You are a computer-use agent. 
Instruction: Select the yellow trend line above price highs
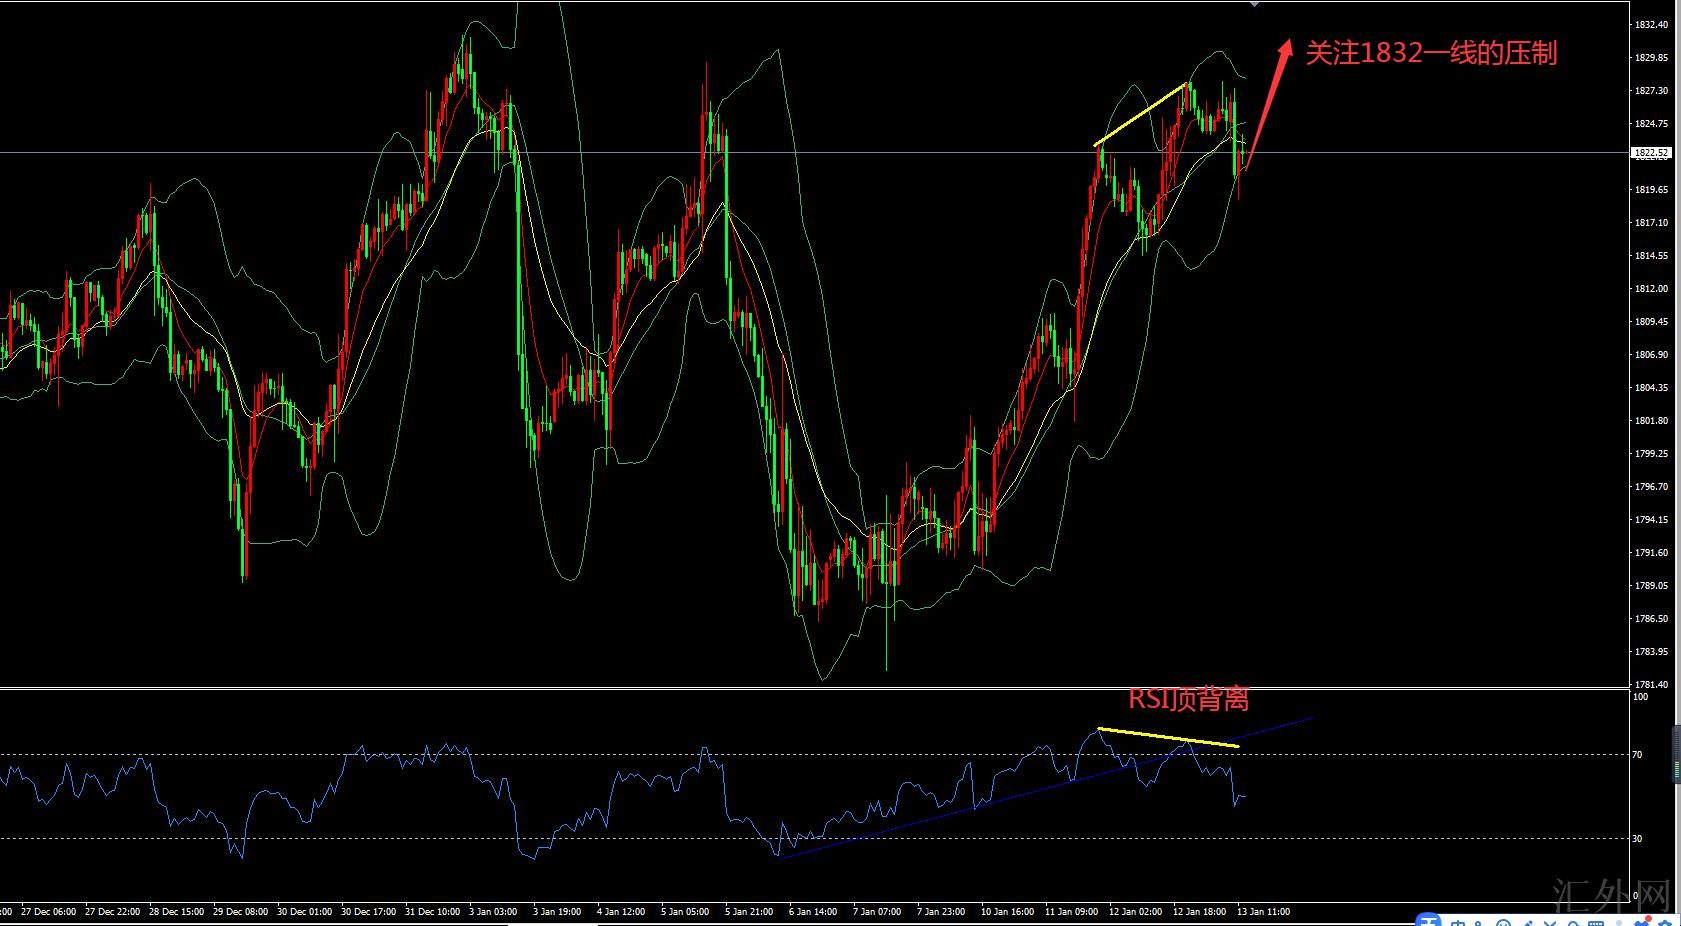[x=1141, y=114]
